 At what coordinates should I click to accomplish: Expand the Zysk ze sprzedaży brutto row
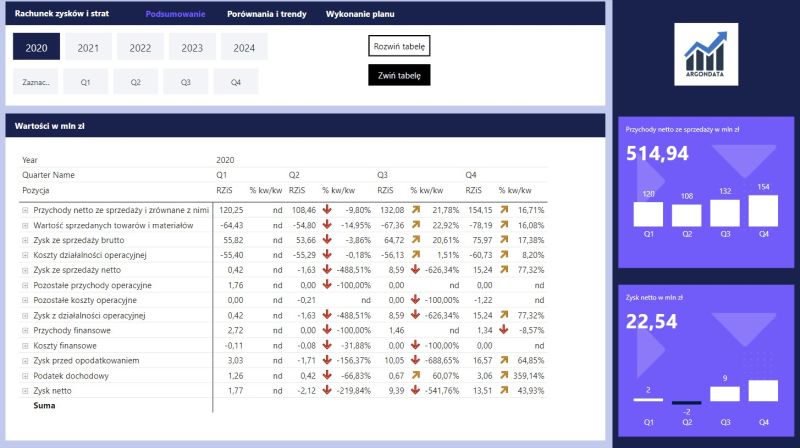25,241
